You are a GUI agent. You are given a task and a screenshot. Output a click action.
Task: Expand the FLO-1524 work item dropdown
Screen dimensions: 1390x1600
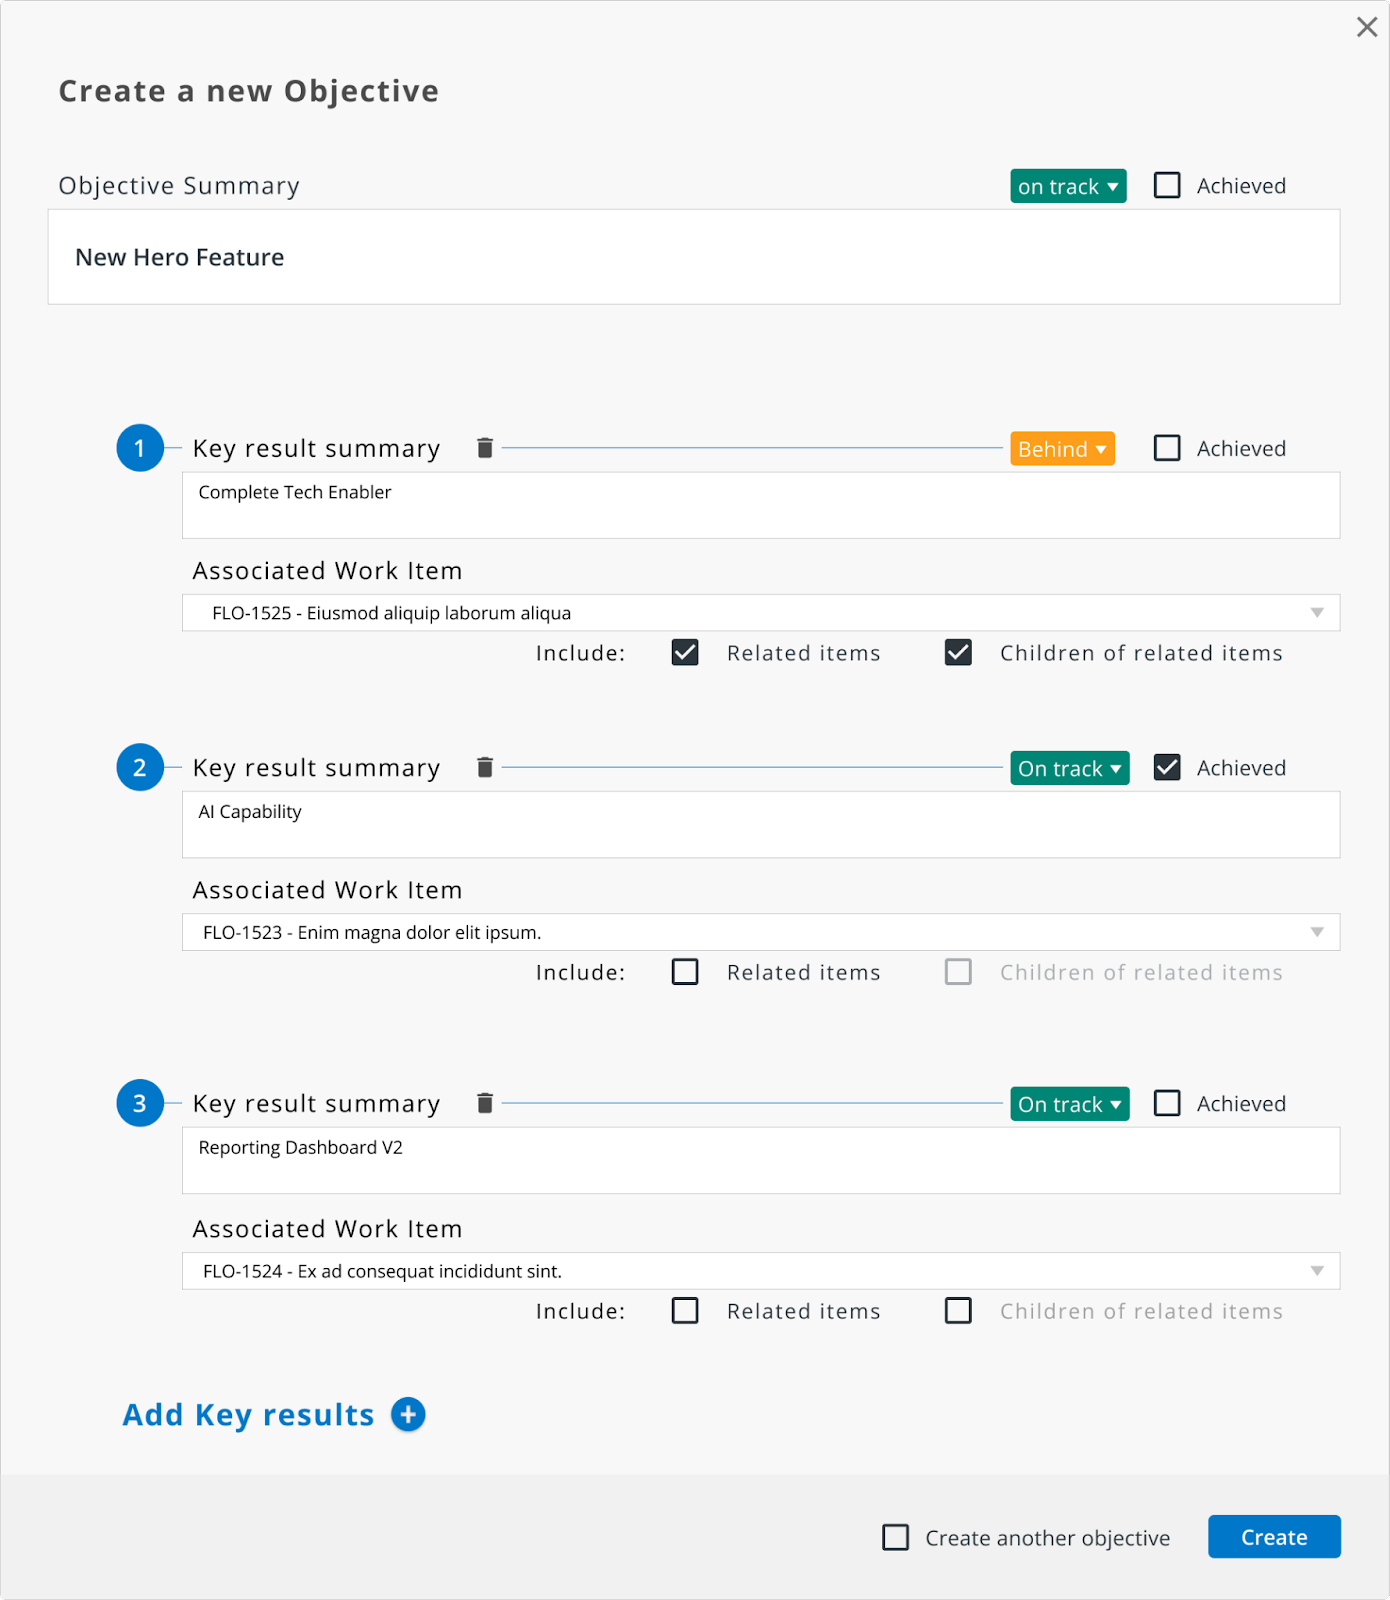tap(761, 1271)
